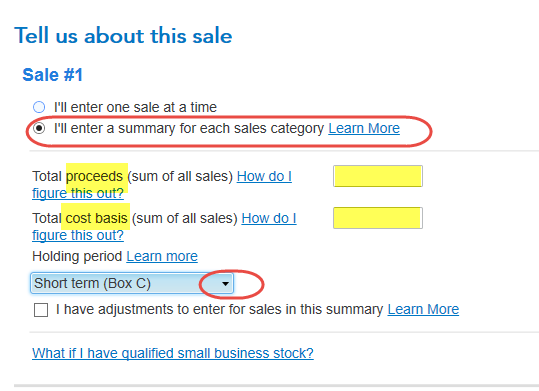
Task: Open "What if I have qualified small business stock?"
Action: pyautogui.click(x=173, y=353)
